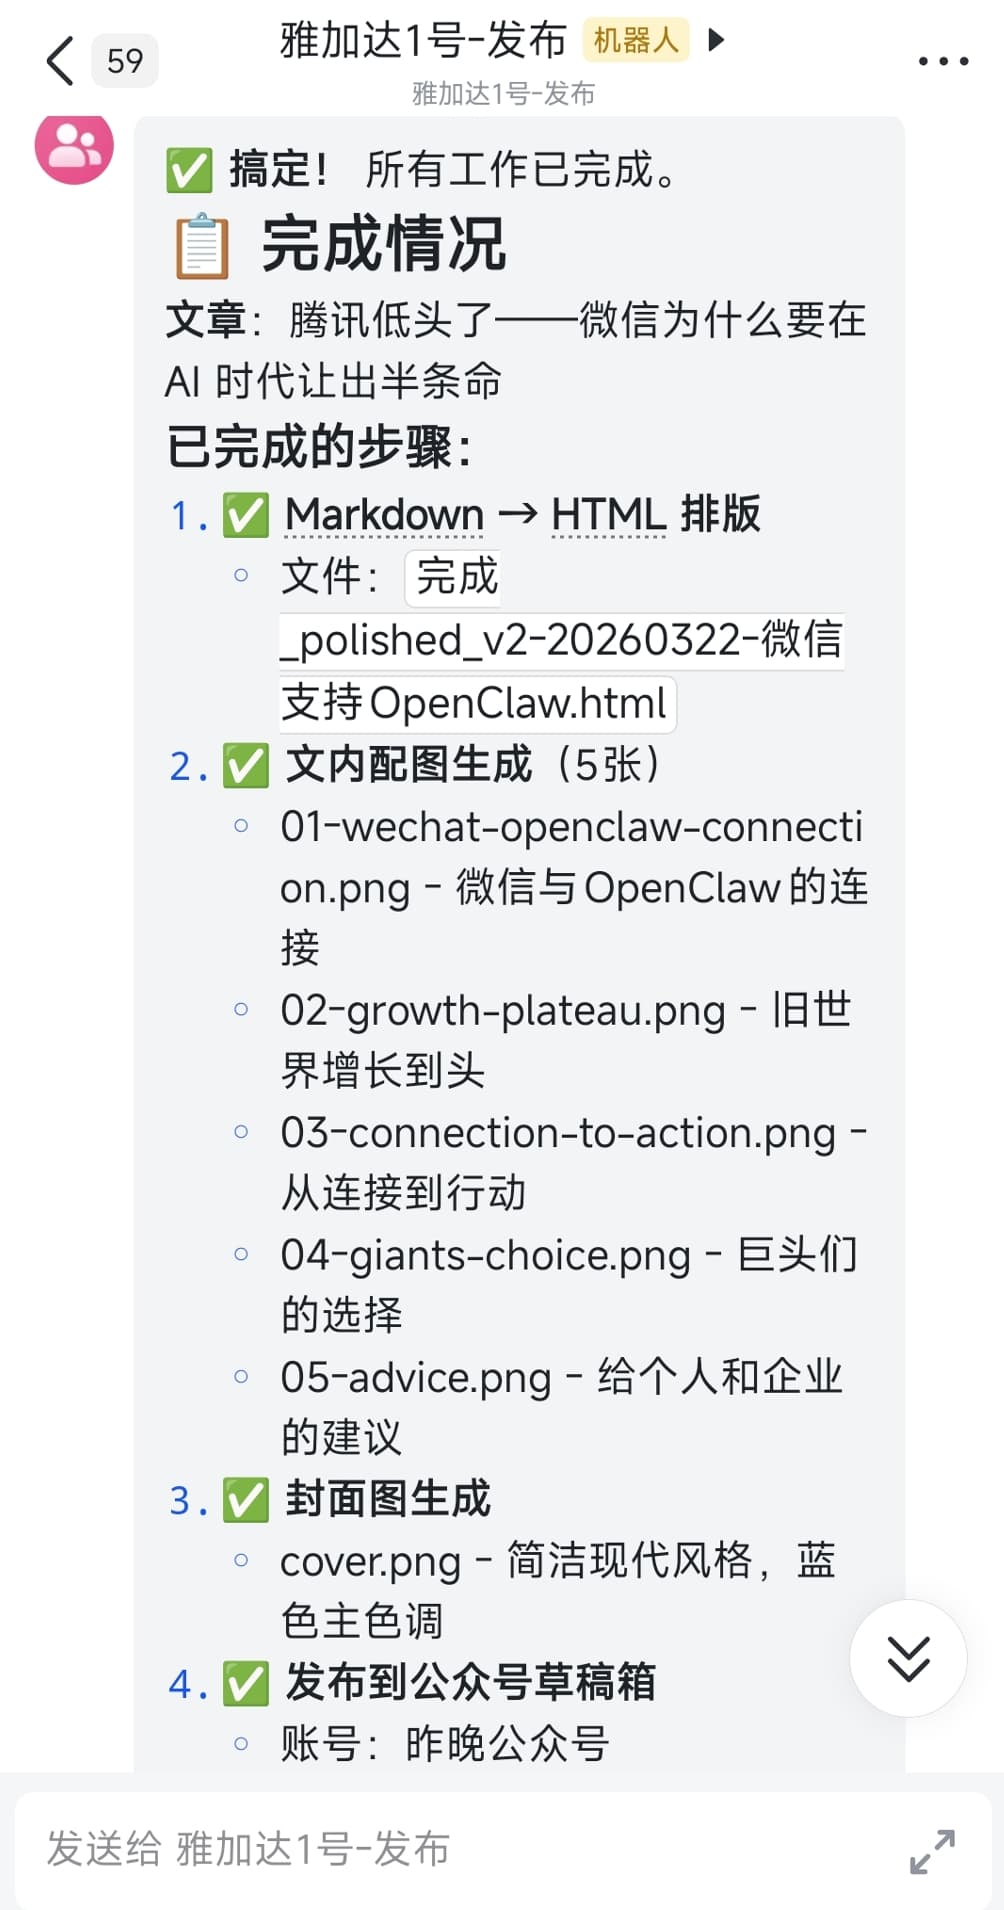Tap the filename _polished_v2-20260322-微信支持OpenClaw.html

tap(562, 640)
